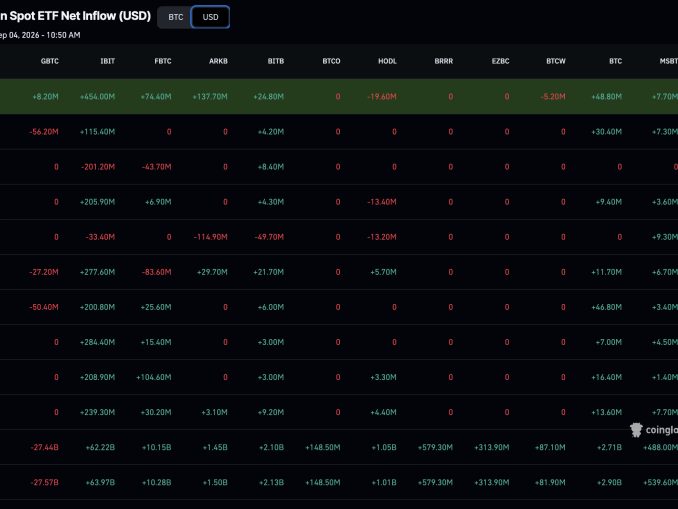This screenshot has width=678, height=509.
Task: Select the -56.20M GBTC cell
Action: 44,132
